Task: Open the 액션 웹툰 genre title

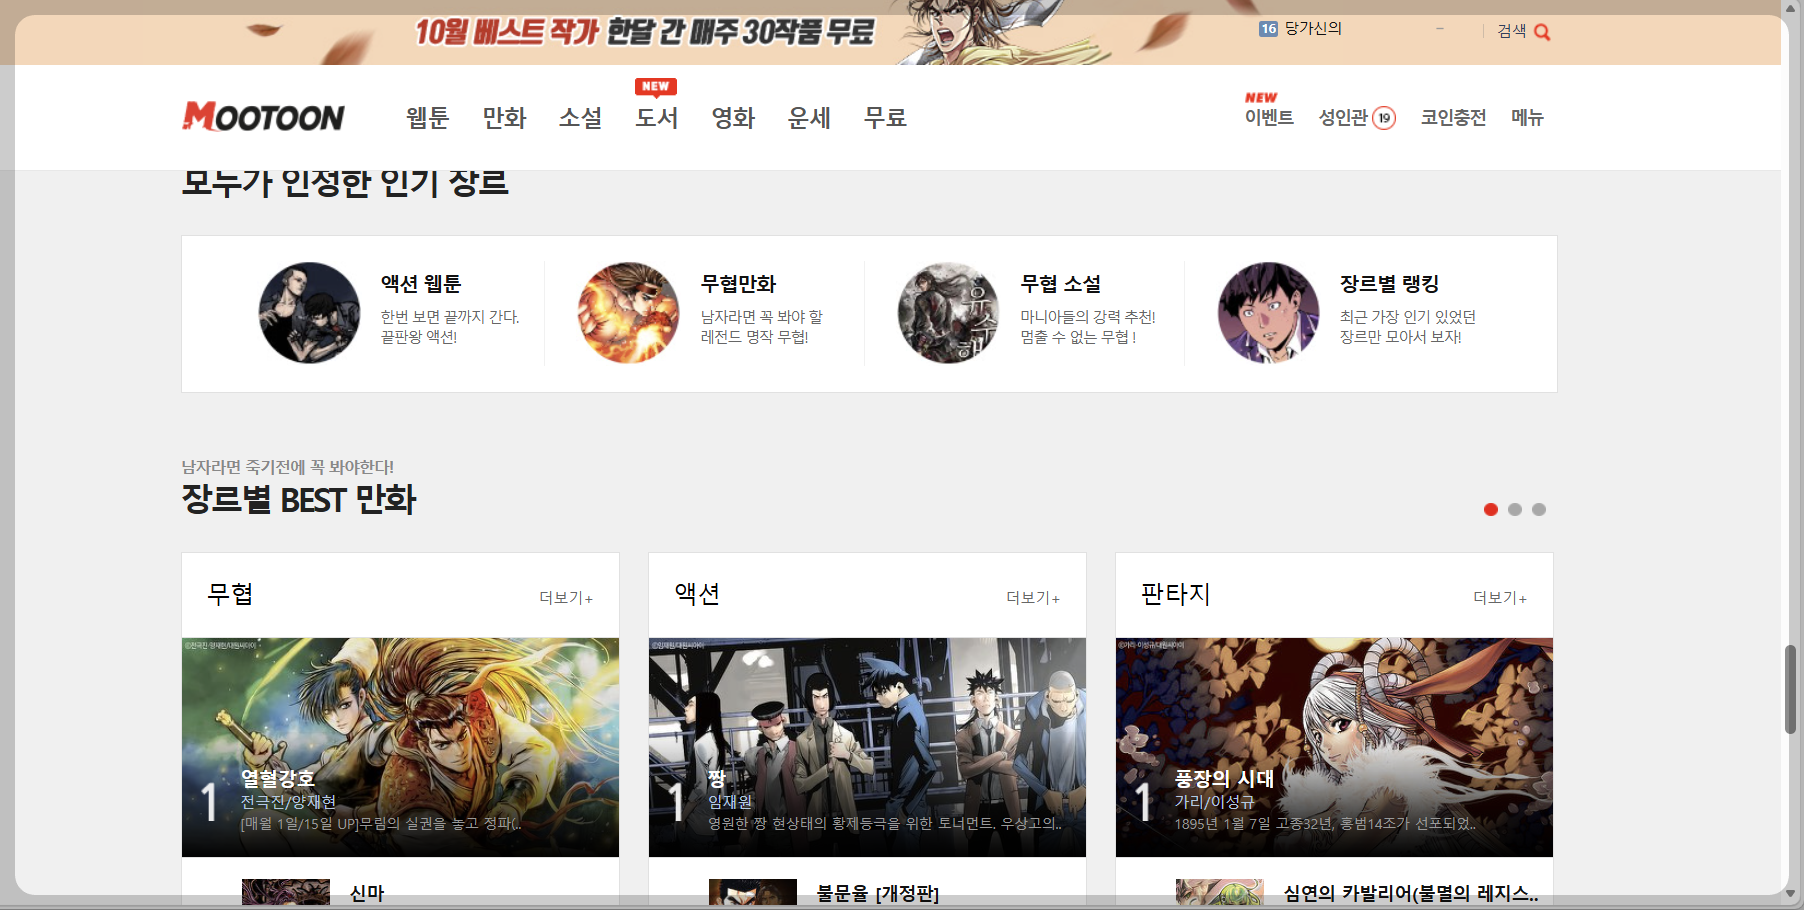Action: pyautogui.click(x=421, y=284)
